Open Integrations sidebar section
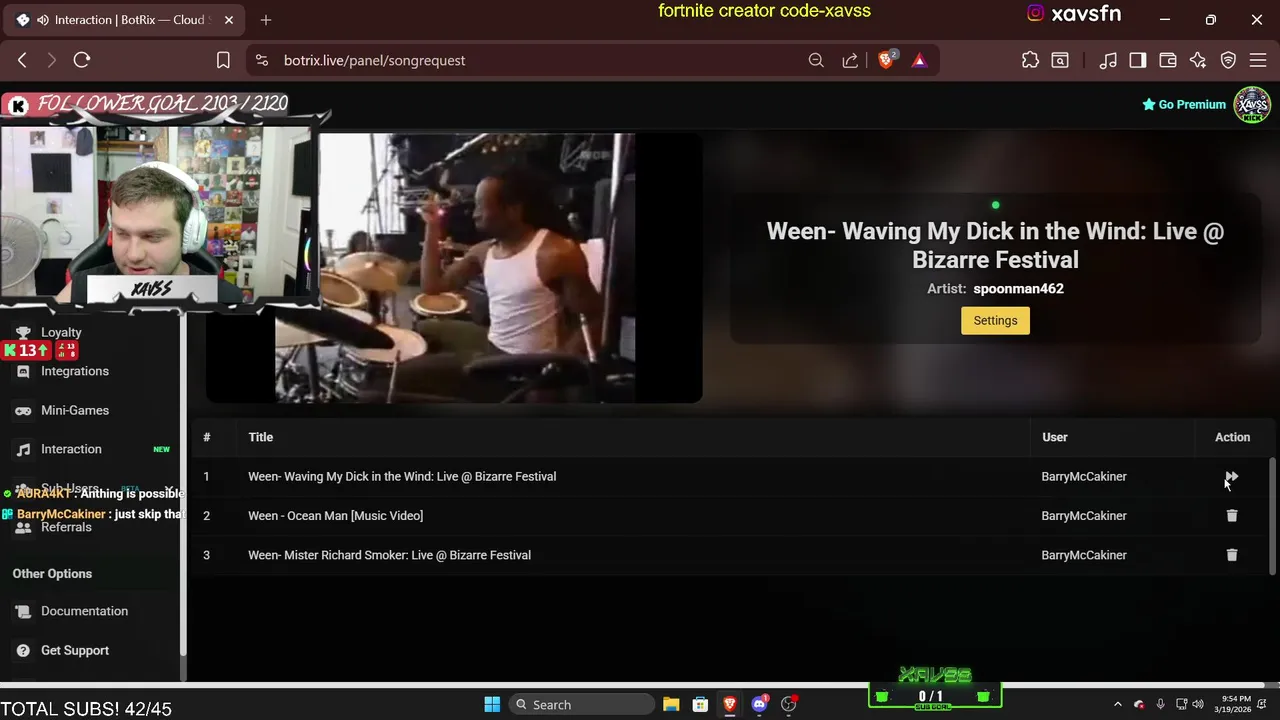1280x720 pixels. click(x=75, y=371)
